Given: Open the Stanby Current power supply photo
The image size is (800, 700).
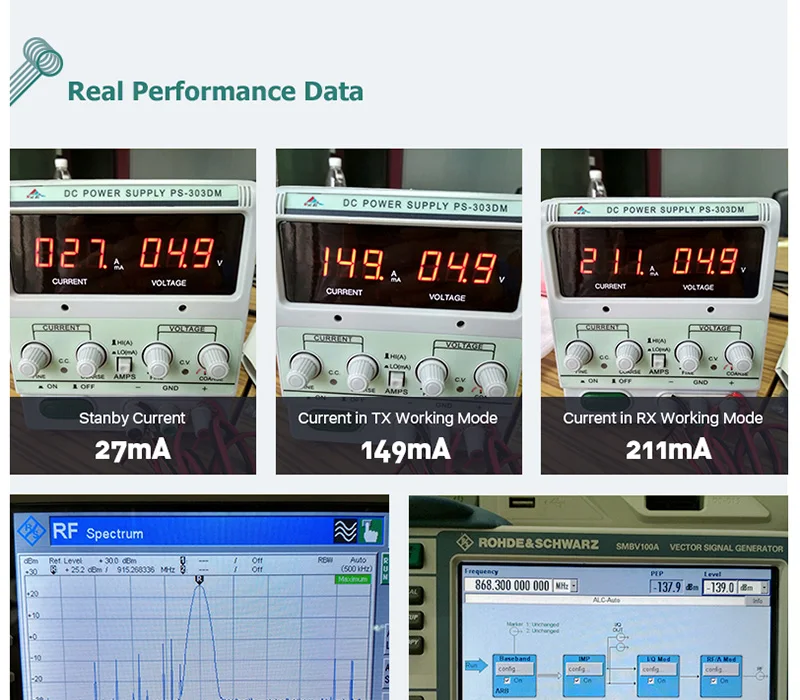Looking at the screenshot, I should click(x=133, y=311).
